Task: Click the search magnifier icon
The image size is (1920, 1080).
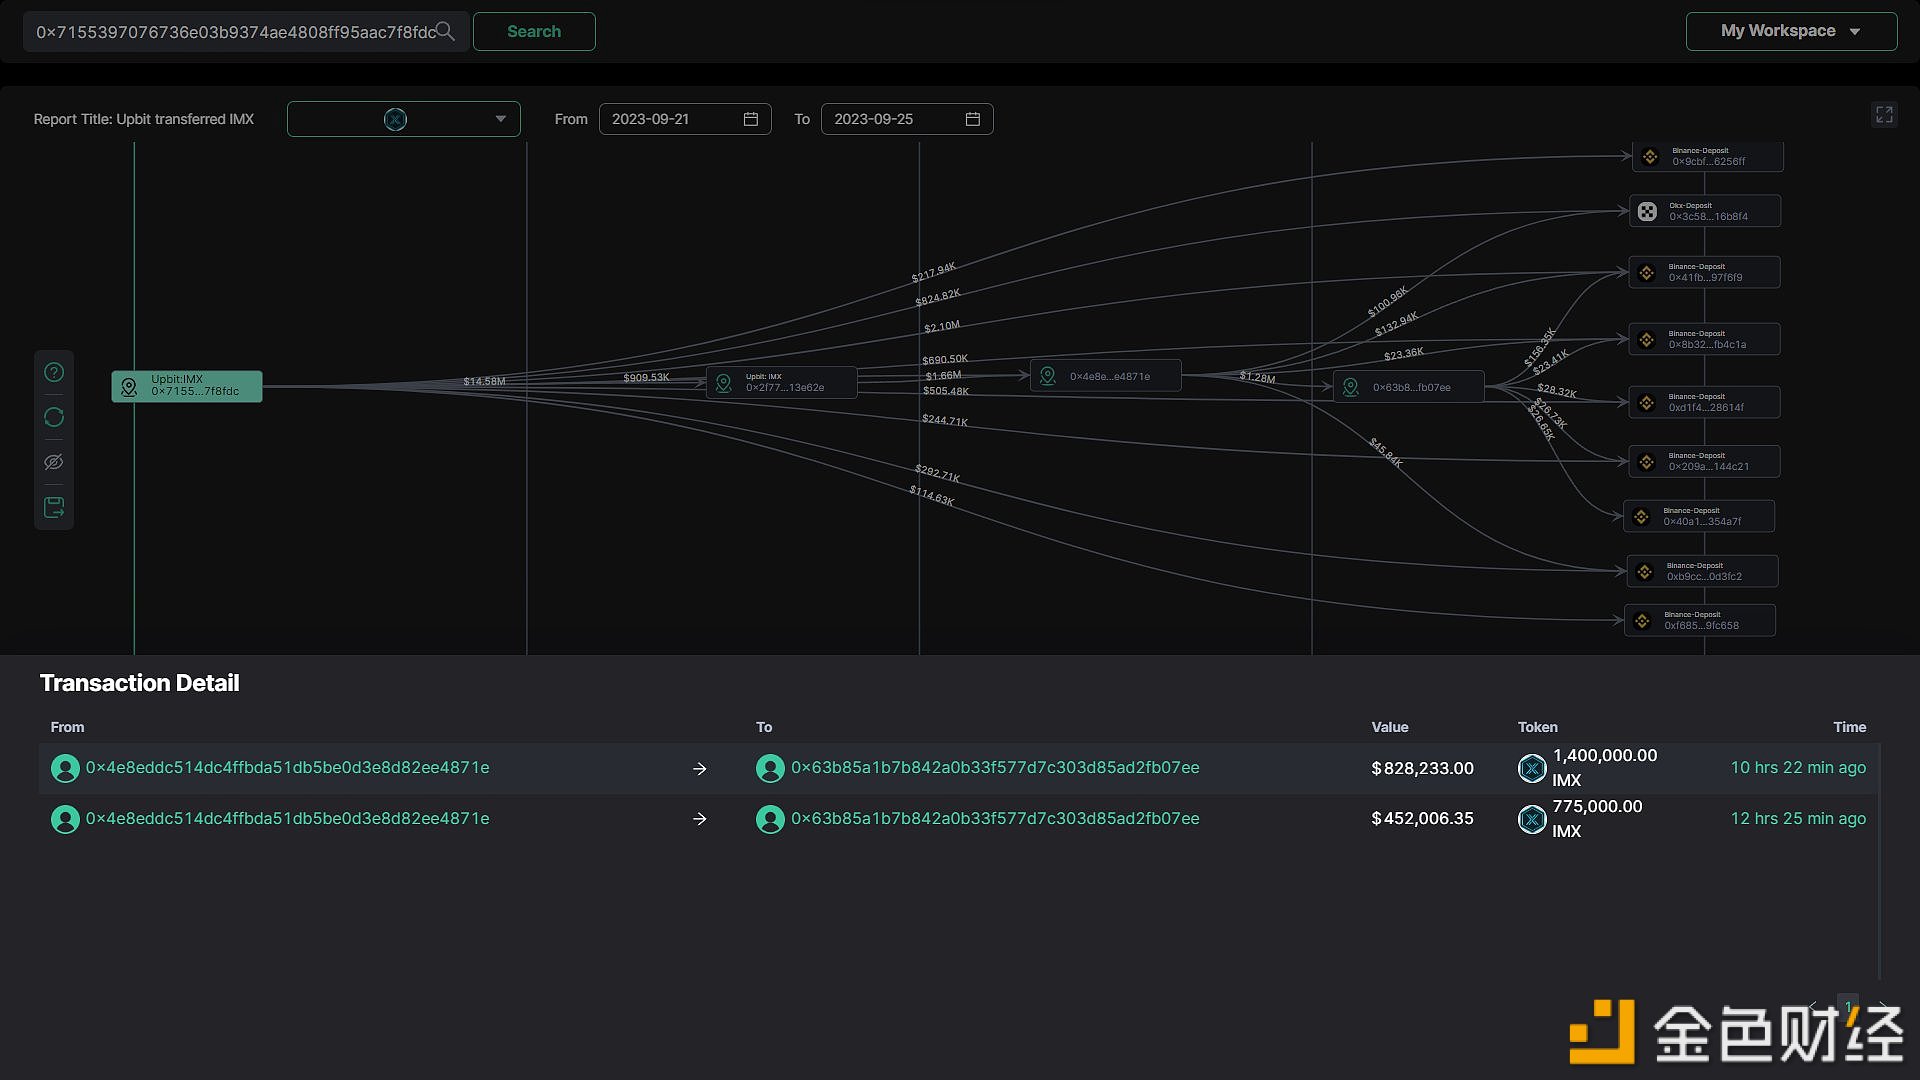Action: coord(446,32)
